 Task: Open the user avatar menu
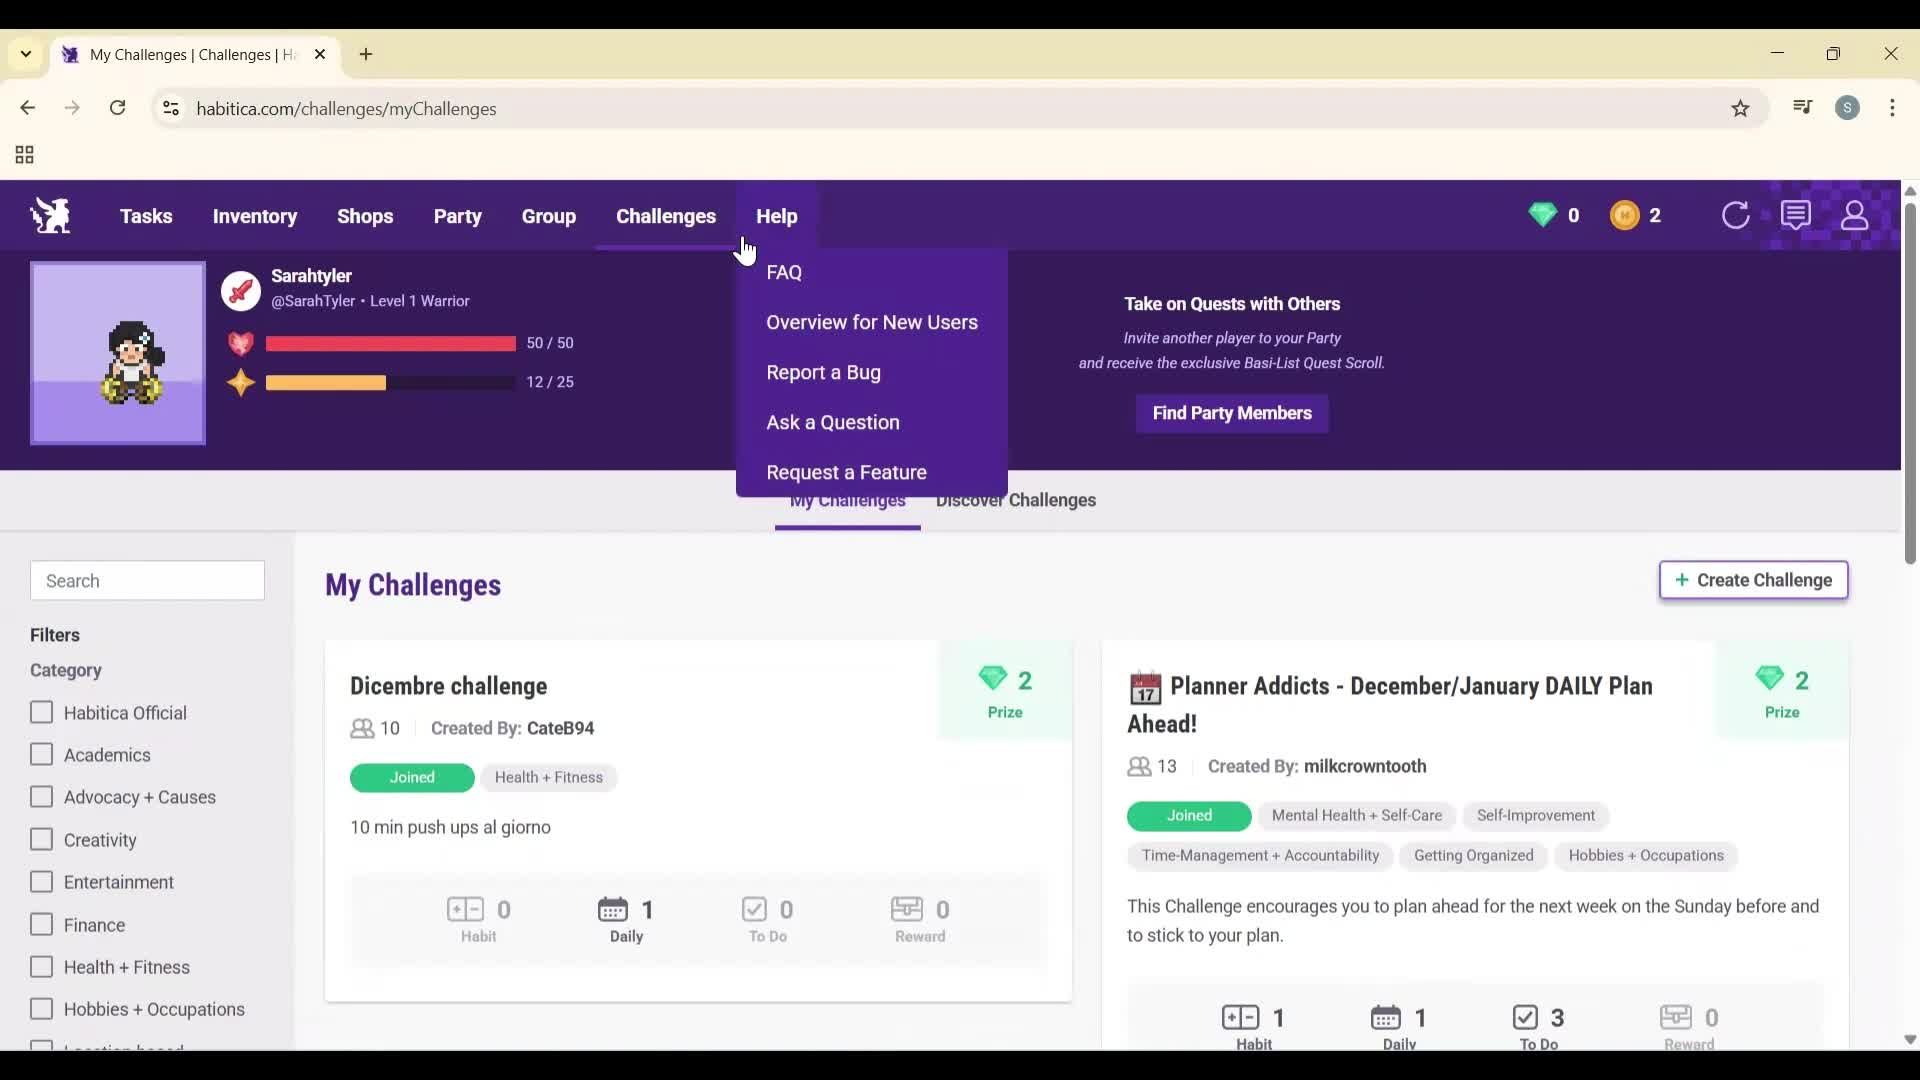pyautogui.click(x=1855, y=215)
